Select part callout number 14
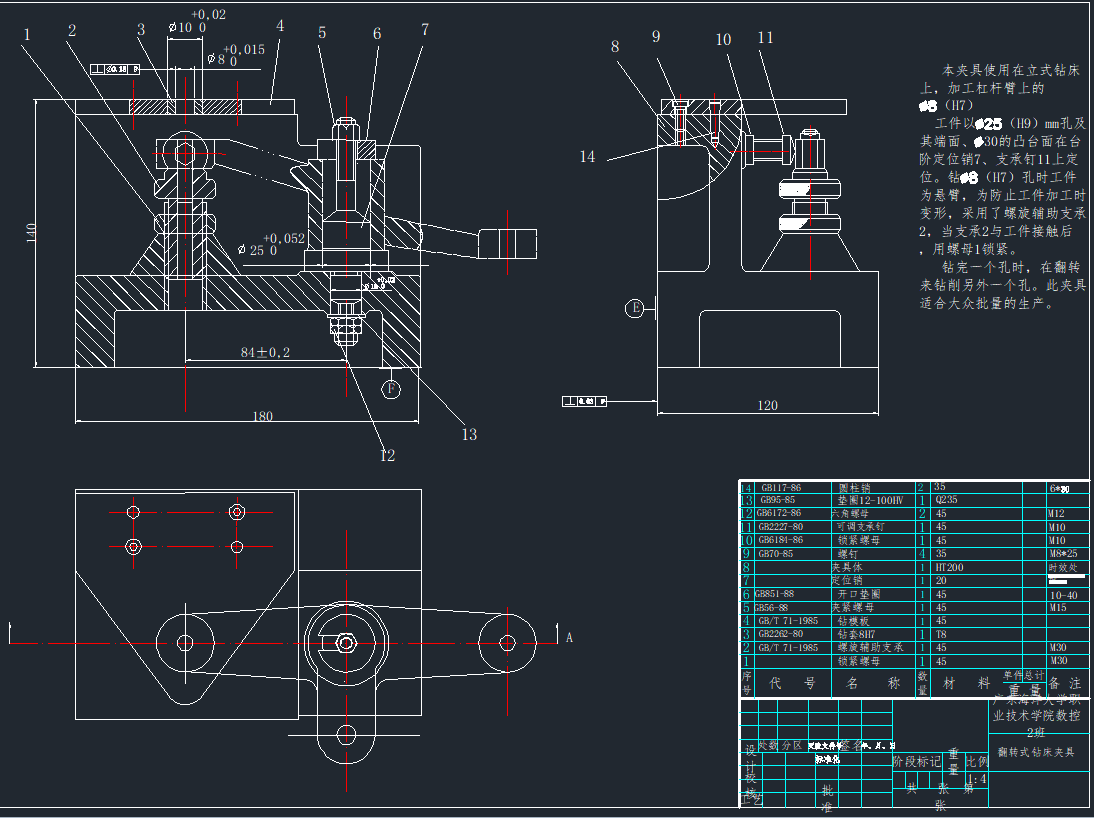Viewport: 1094px width, 818px height. (587, 157)
